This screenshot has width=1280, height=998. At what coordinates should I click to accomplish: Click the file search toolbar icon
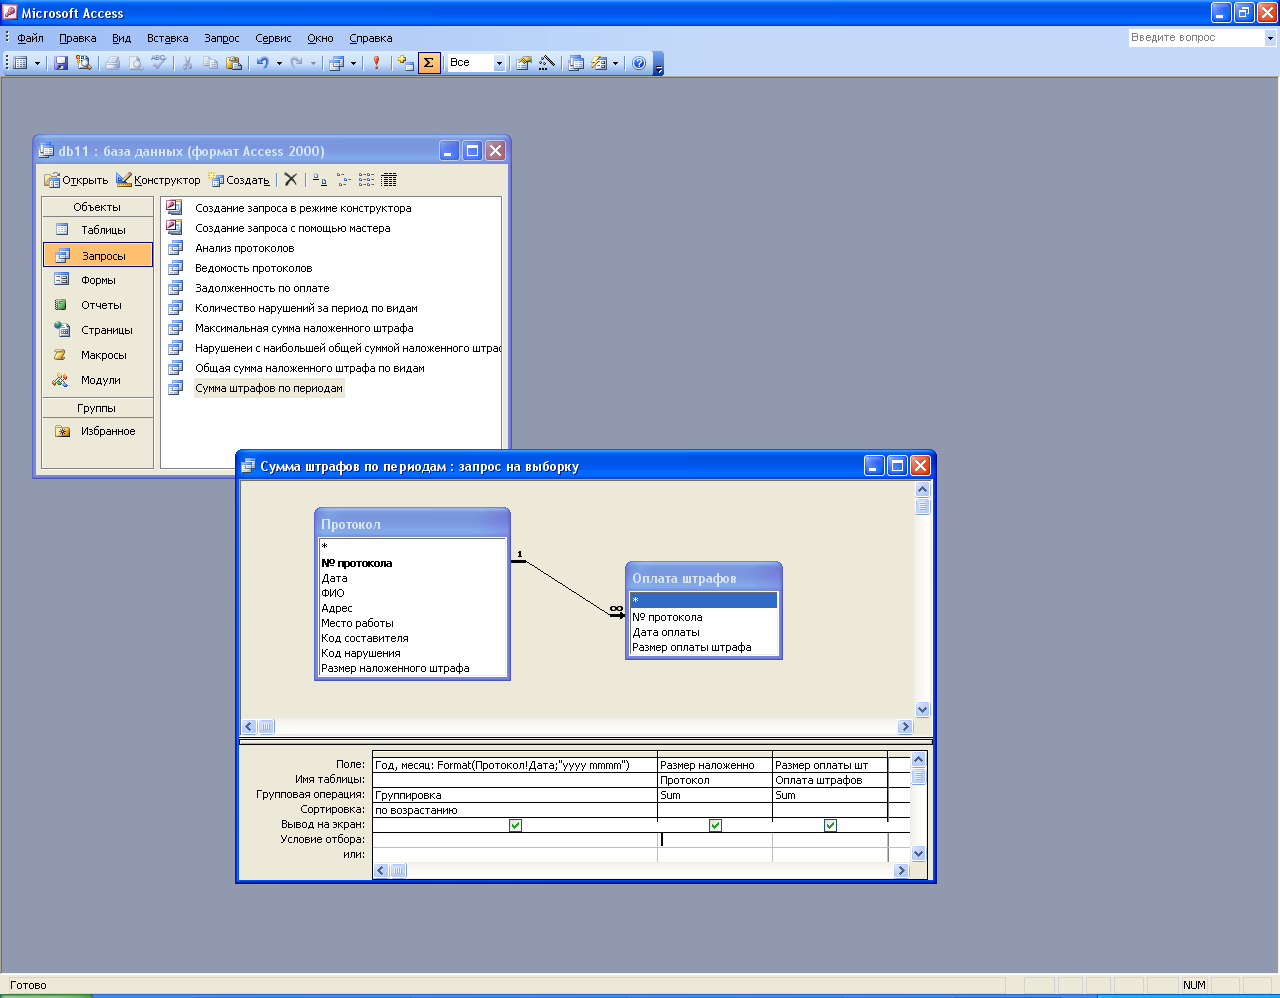tap(84, 63)
